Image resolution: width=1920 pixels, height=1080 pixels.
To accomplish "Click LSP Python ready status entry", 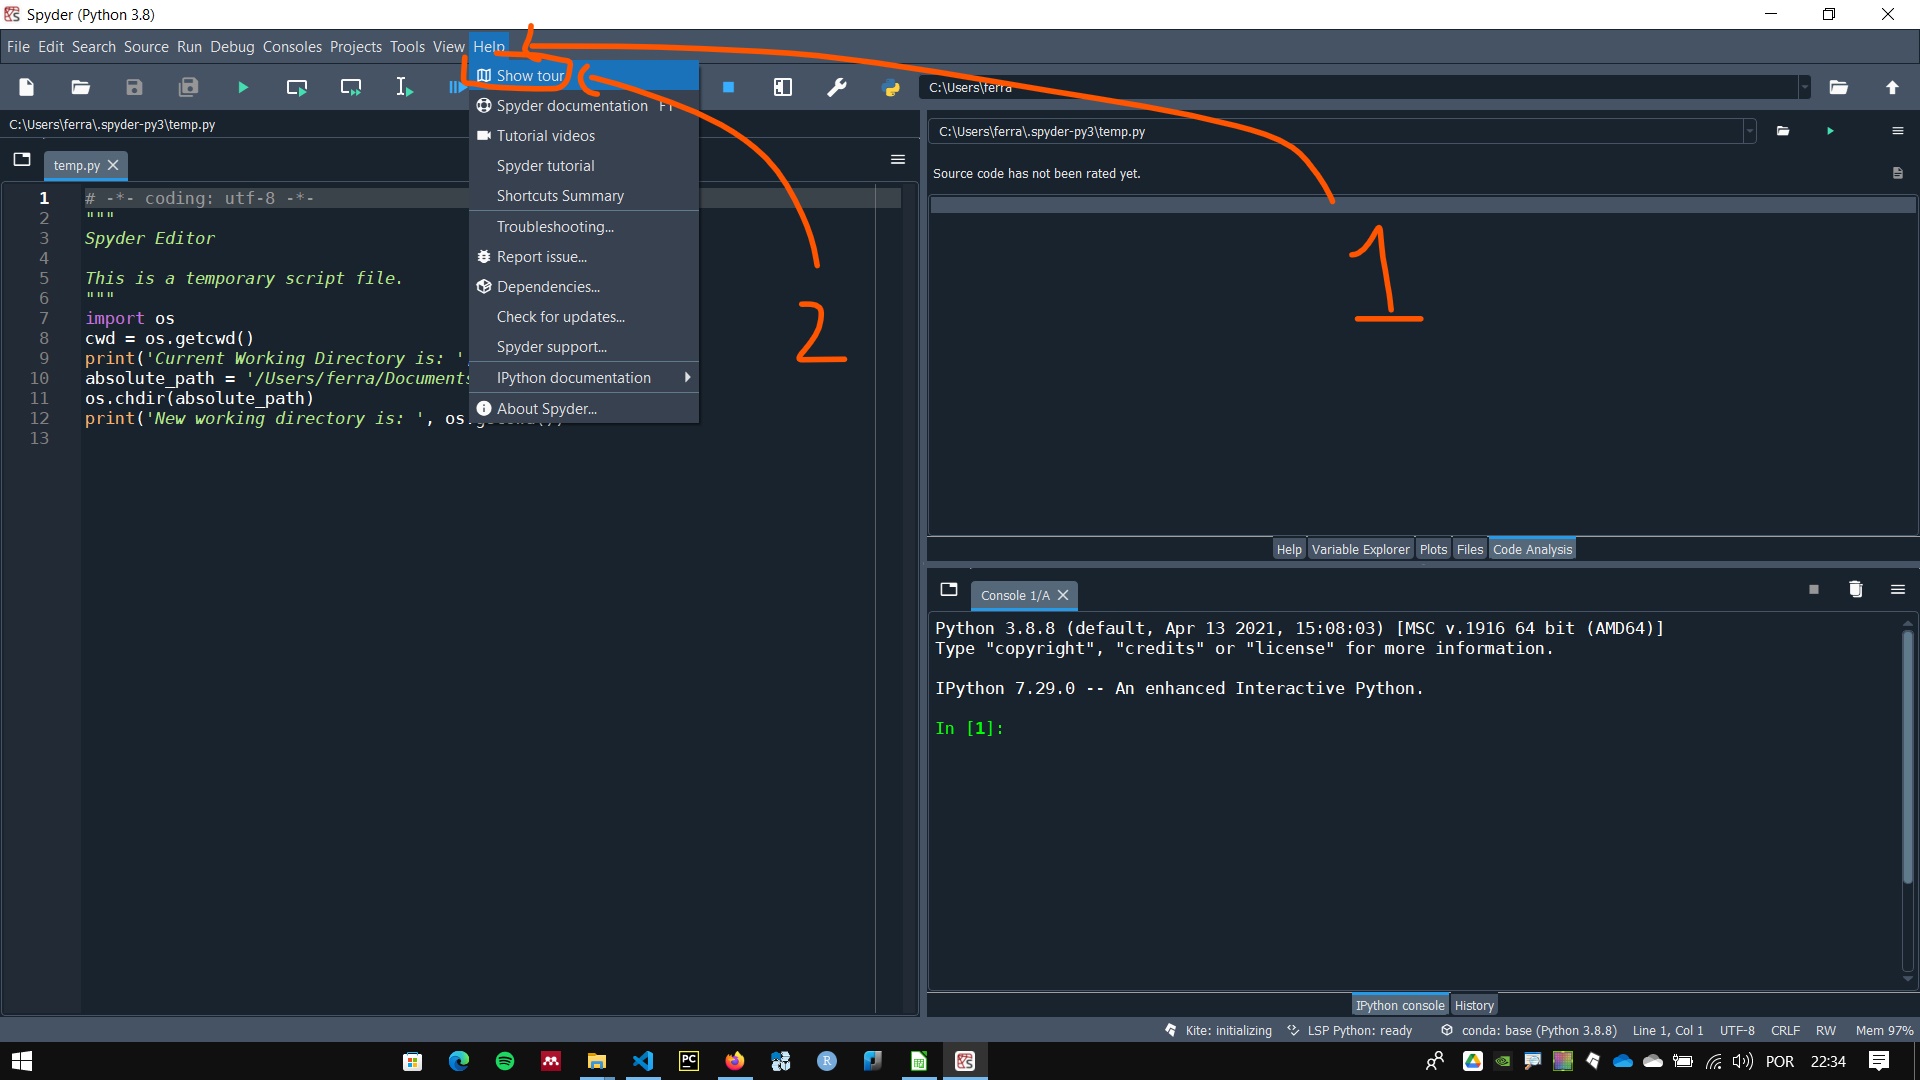I will tap(1349, 1031).
